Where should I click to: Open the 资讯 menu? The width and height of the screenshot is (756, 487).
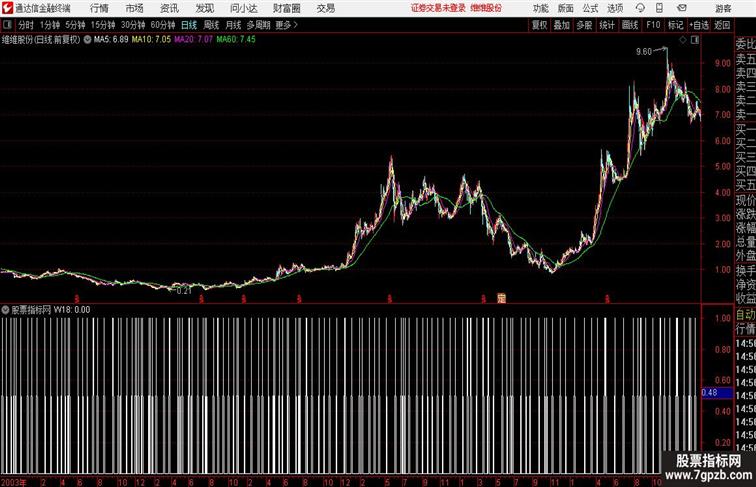pos(169,8)
